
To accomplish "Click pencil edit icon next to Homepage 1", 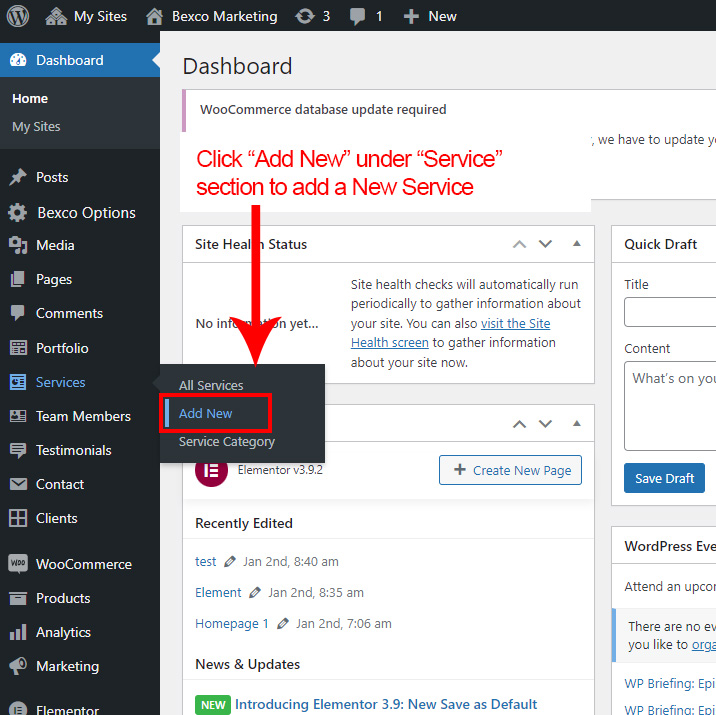I will pyautogui.click(x=283, y=624).
